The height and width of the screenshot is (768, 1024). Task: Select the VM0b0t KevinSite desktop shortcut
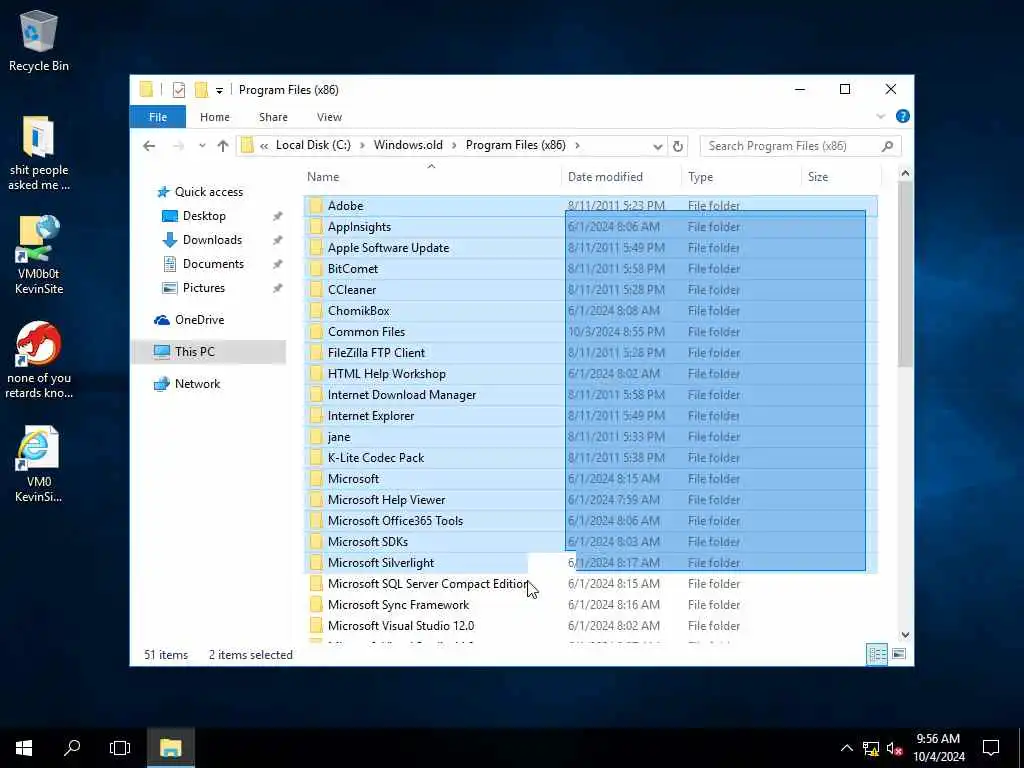(x=39, y=255)
